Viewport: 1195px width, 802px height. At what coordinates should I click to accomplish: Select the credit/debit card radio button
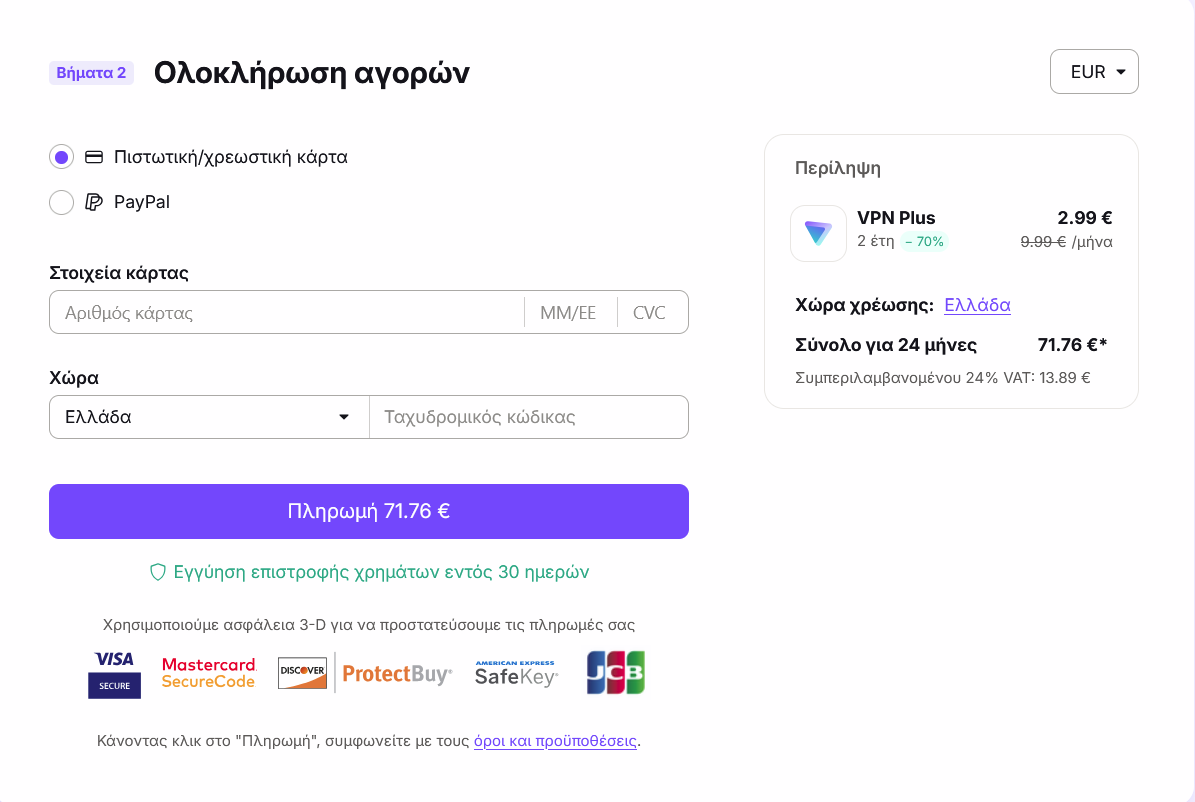(x=62, y=157)
